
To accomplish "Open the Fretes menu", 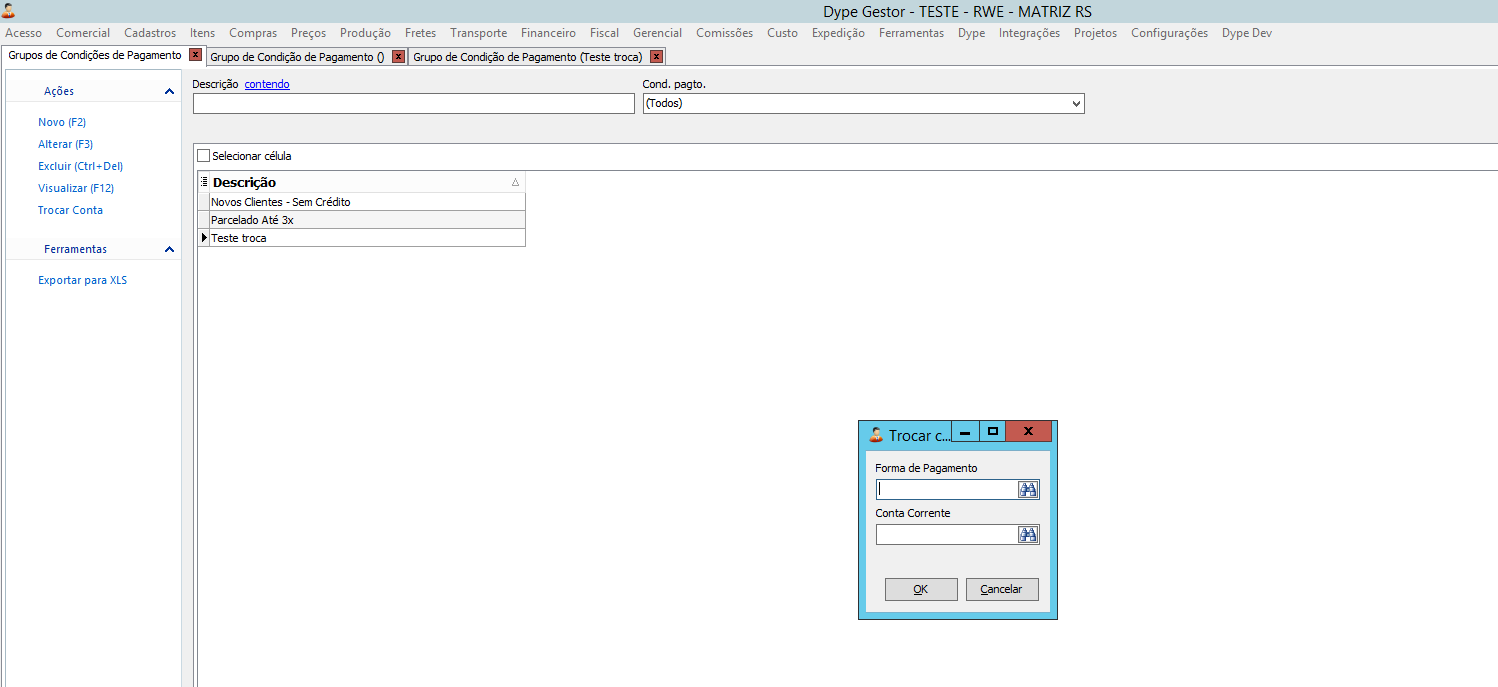I will pos(420,33).
